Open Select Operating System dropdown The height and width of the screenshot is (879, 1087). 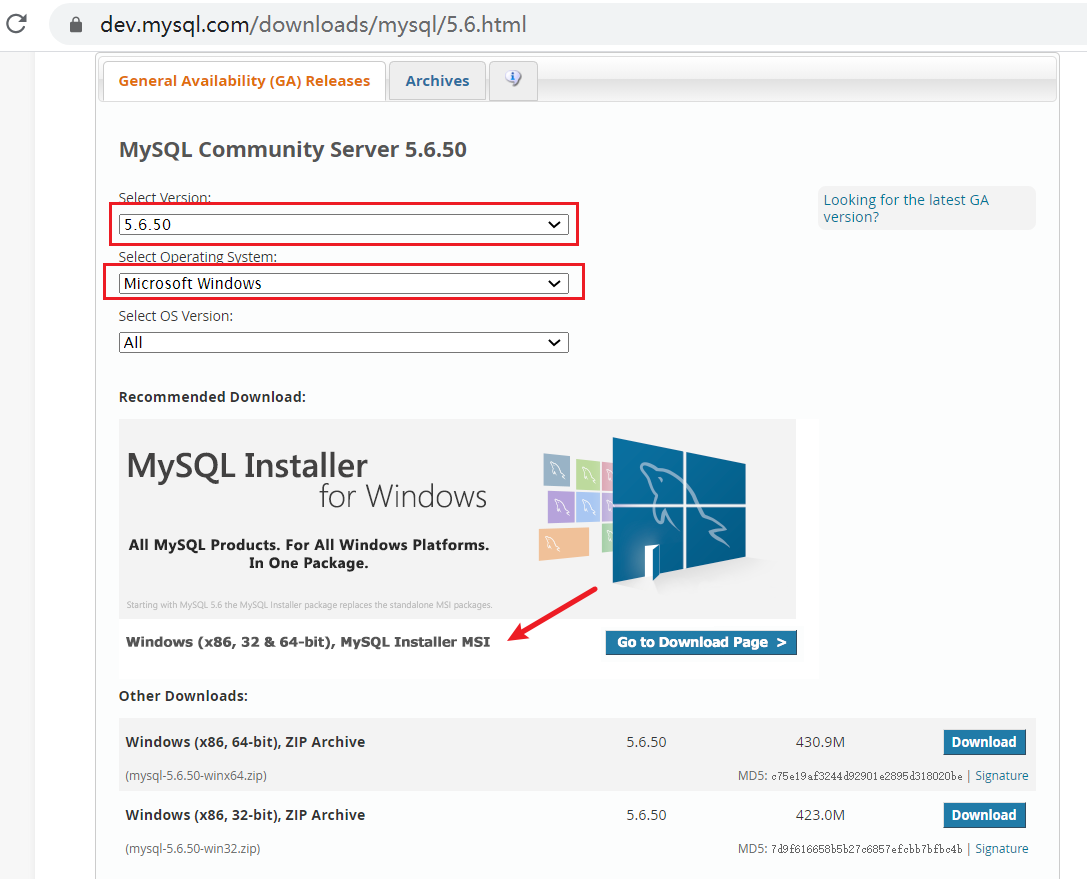[x=344, y=284]
